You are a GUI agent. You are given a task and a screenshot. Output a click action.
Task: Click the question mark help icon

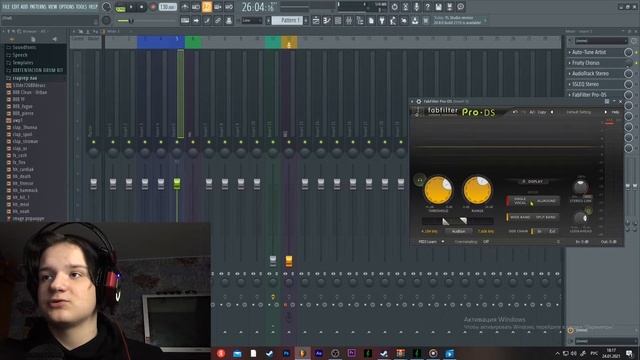[427, 7]
